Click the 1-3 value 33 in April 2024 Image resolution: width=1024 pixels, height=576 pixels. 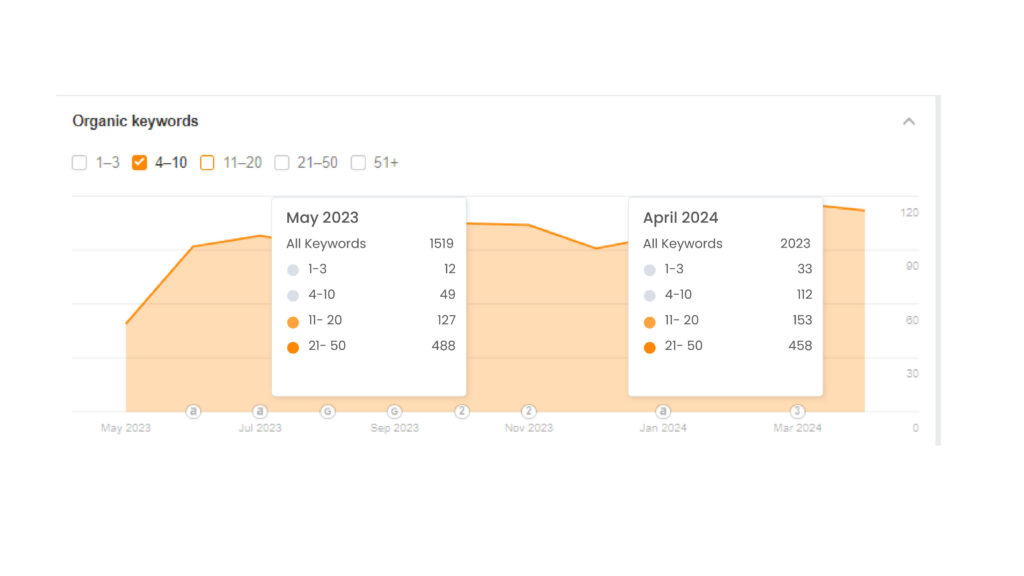805,269
